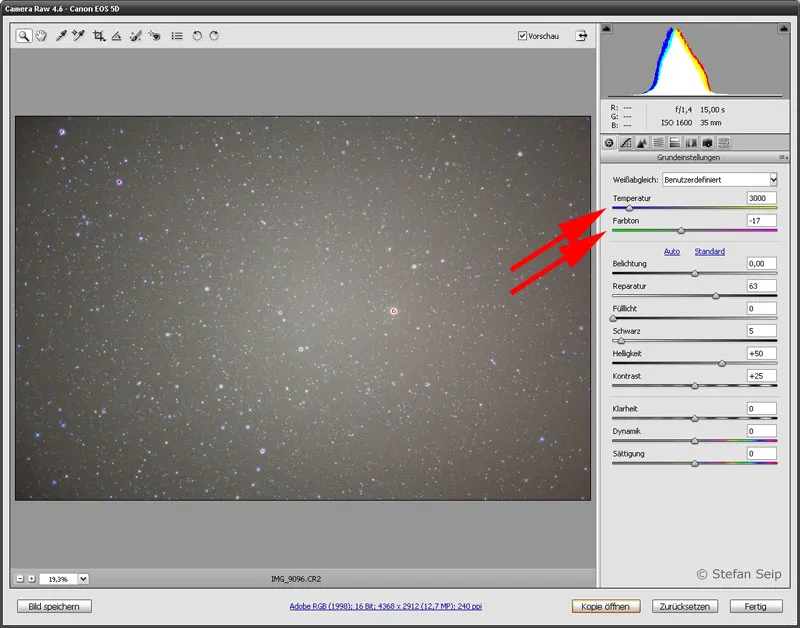This screenshot has height=628, width=800.
Task: Toggle the Vorschau preview checkbox
Action: (x=522, y=36)
